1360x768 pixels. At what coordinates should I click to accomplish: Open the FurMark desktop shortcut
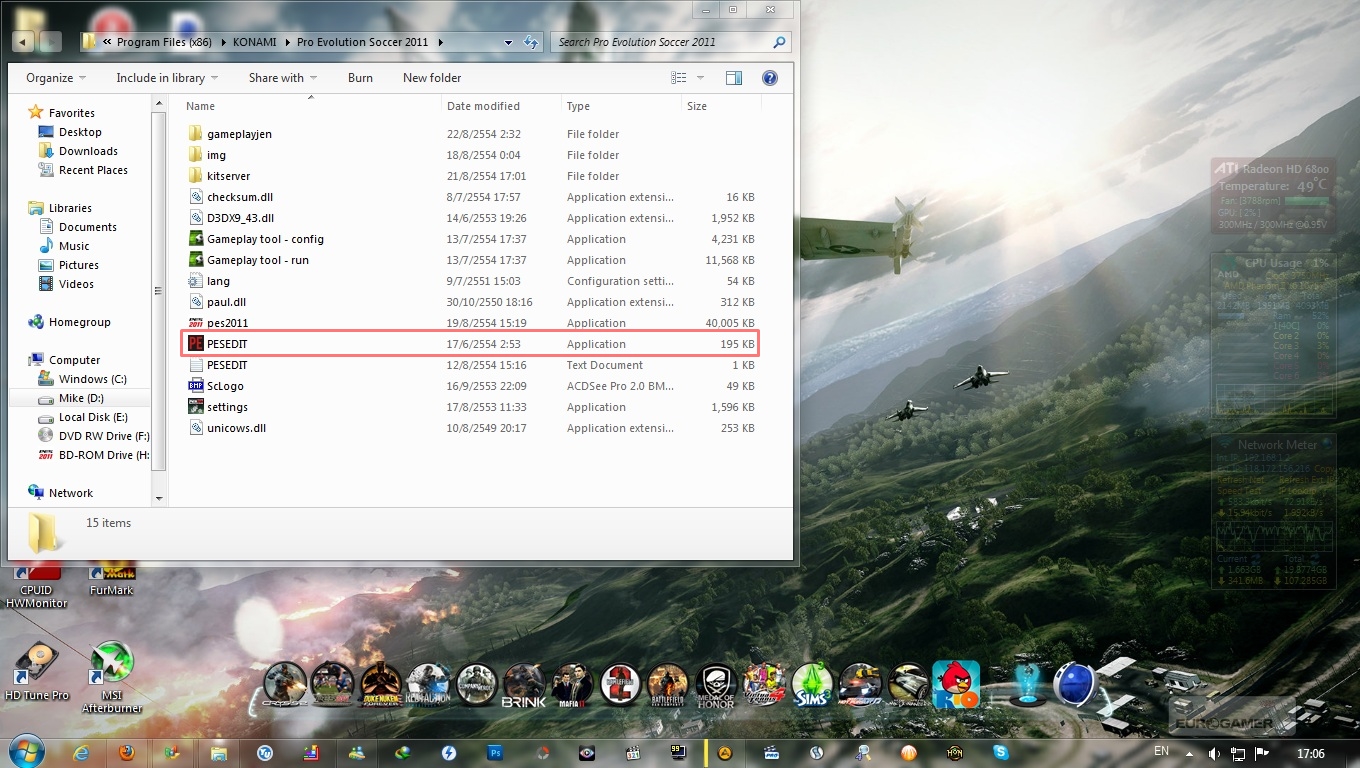[111, 580]
